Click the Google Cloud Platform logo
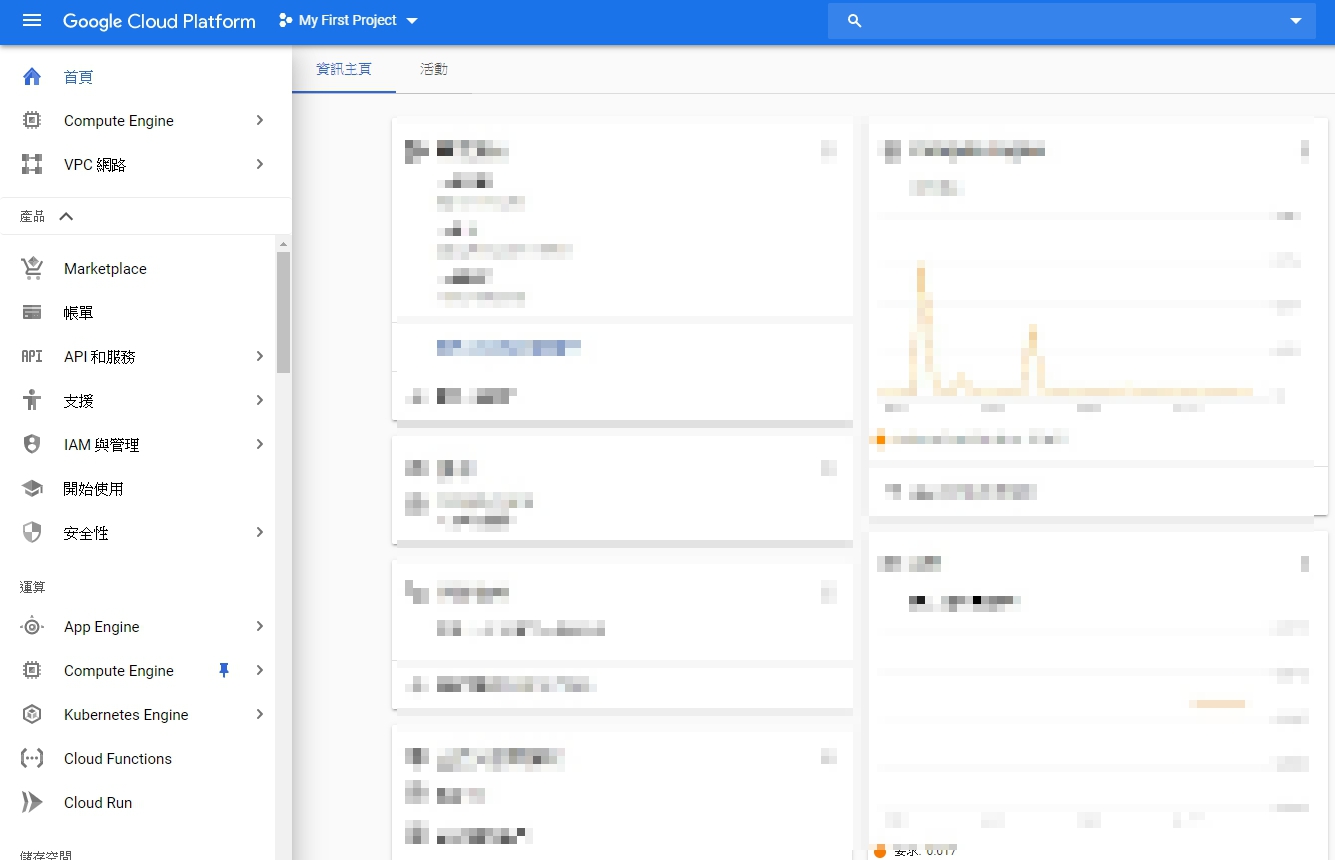Viewport: 1335px width, 860px height. point(159,21)
